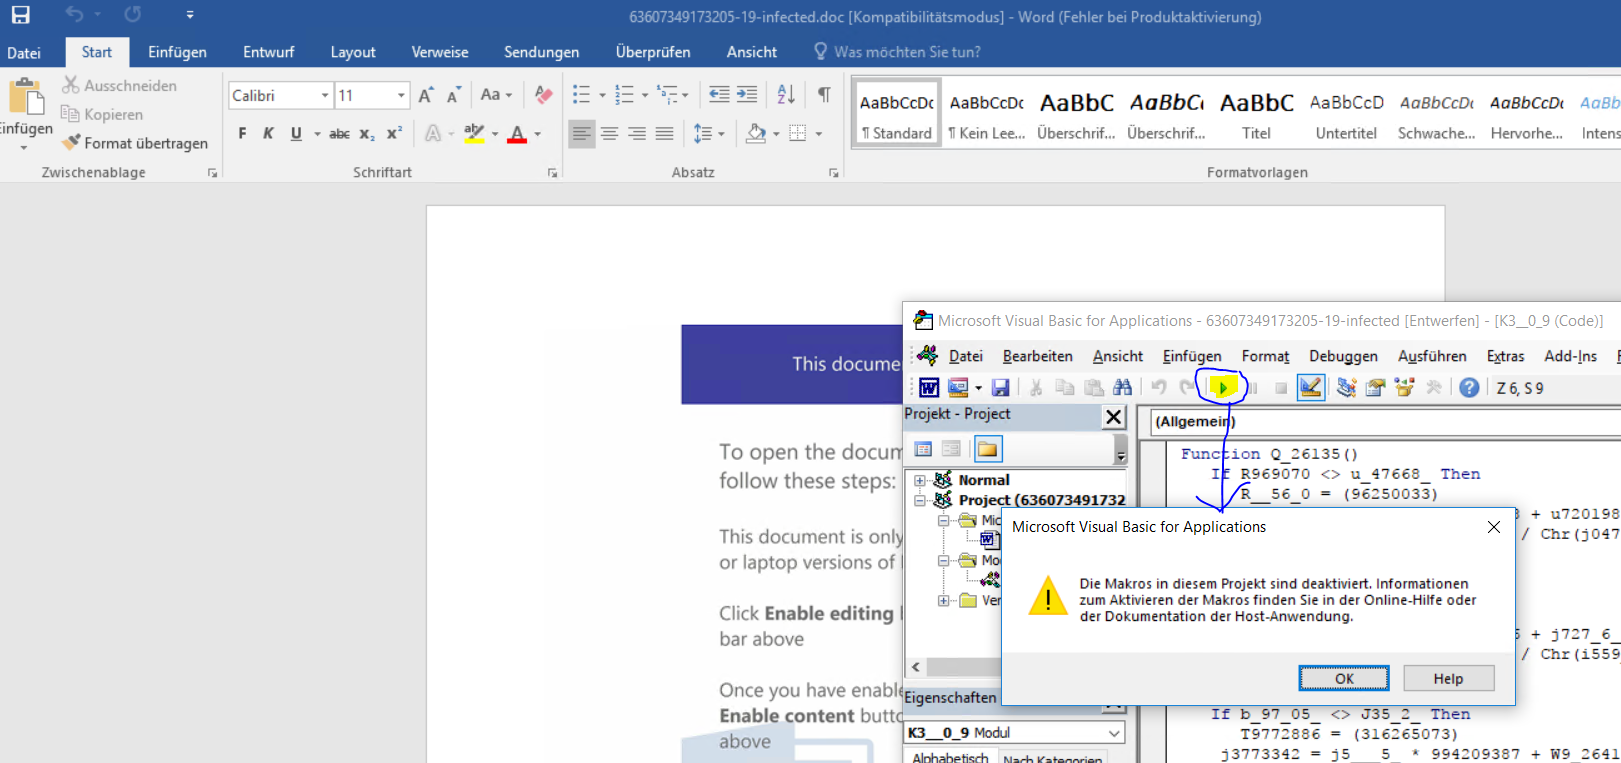This screenshot has width=1621, height=763.
Task: Decrease paragraph indent
Action: tap(719, 95)
